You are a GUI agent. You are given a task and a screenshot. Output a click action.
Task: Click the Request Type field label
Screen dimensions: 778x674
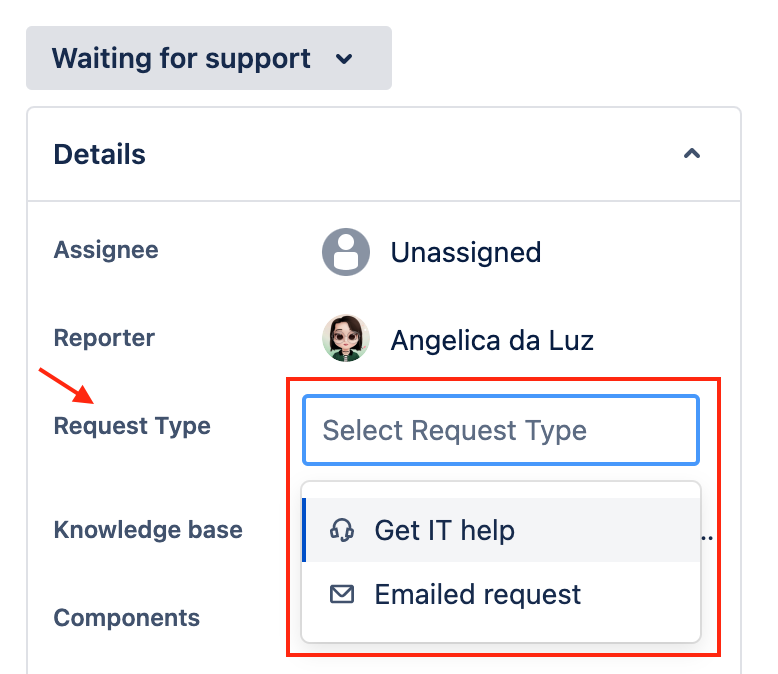(x=132, y=426)
